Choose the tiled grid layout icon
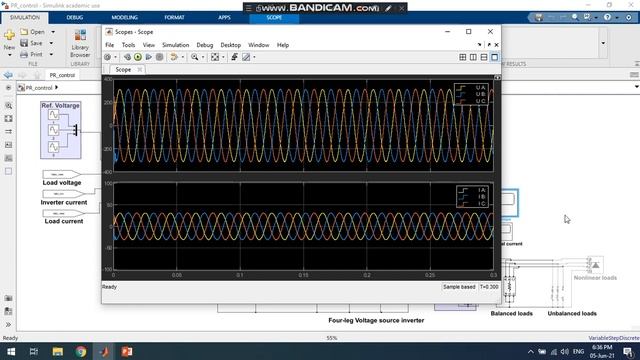Viewport: 640px width, 360px height. [462, 57]
